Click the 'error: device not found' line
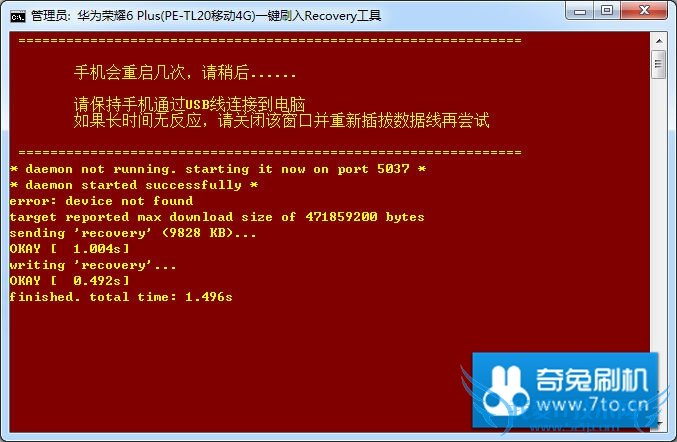 101,201
